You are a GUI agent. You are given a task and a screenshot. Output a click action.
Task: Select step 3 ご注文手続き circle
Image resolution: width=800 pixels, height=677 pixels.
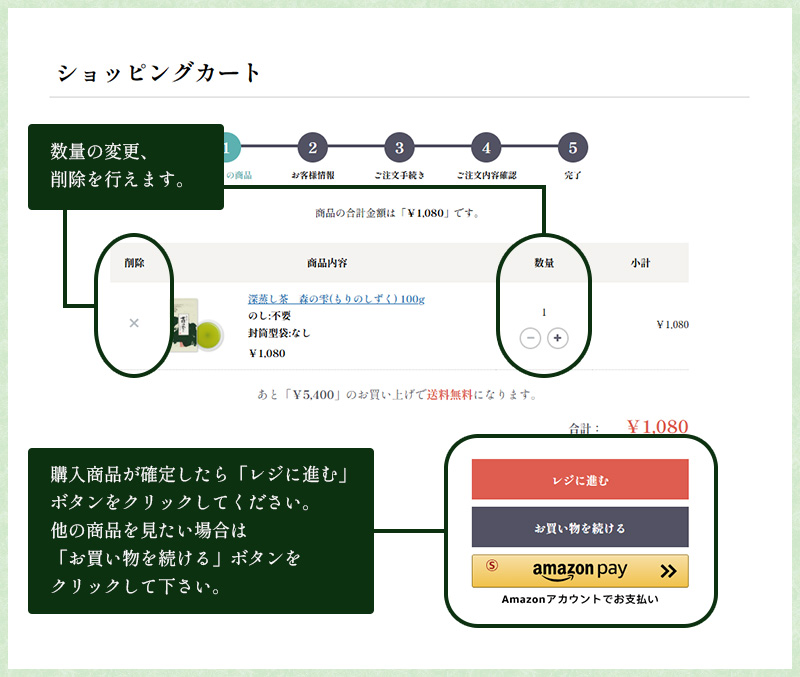398,147
